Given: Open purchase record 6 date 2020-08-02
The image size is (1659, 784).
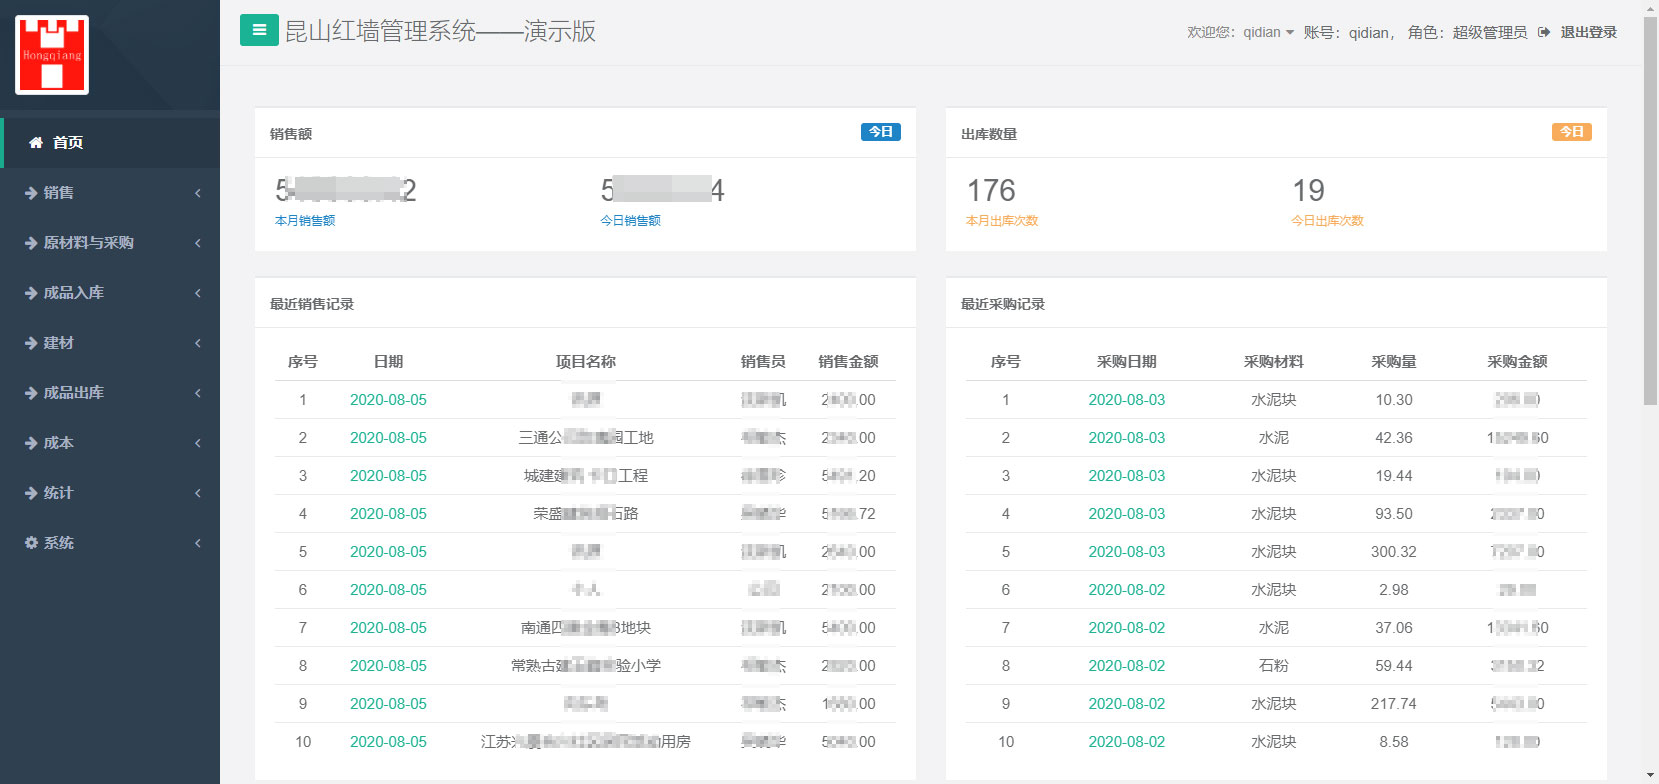Looking at the screenshot, I should pyautogui.click(x=1127, y=590).
